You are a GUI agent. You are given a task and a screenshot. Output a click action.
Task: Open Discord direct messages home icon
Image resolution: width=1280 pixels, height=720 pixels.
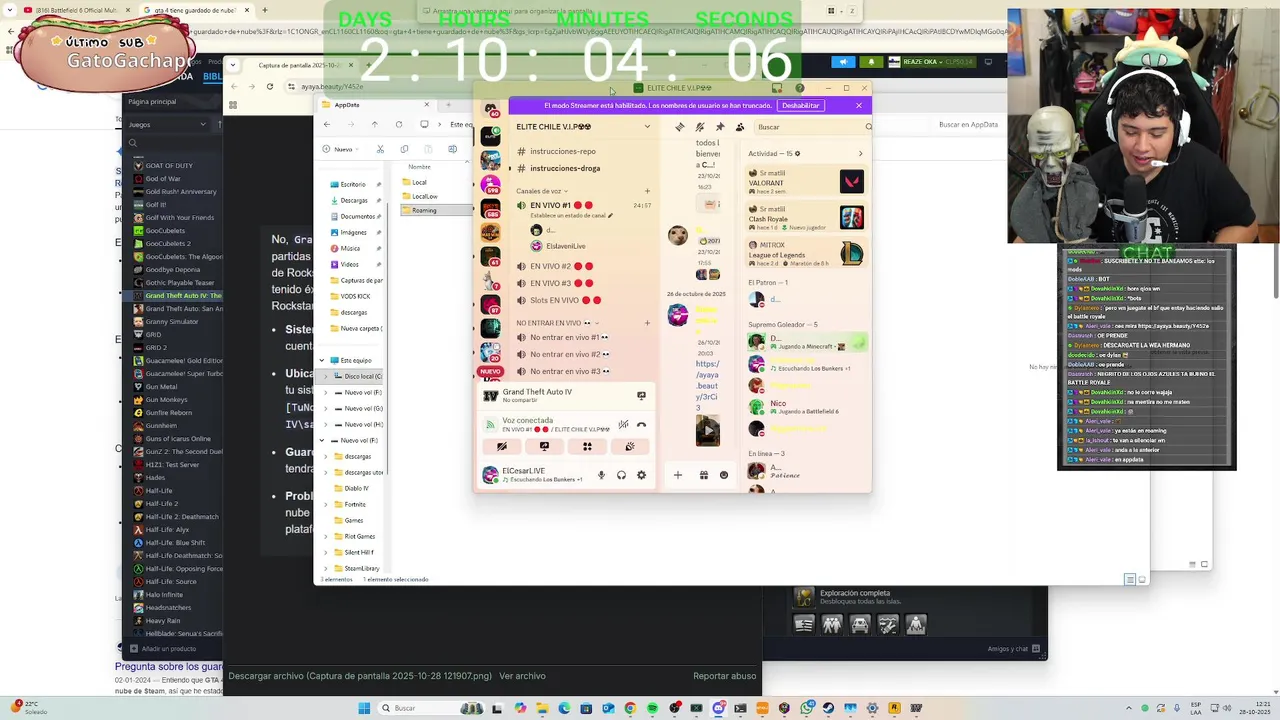pyautogui.click(x=490, y=110)
